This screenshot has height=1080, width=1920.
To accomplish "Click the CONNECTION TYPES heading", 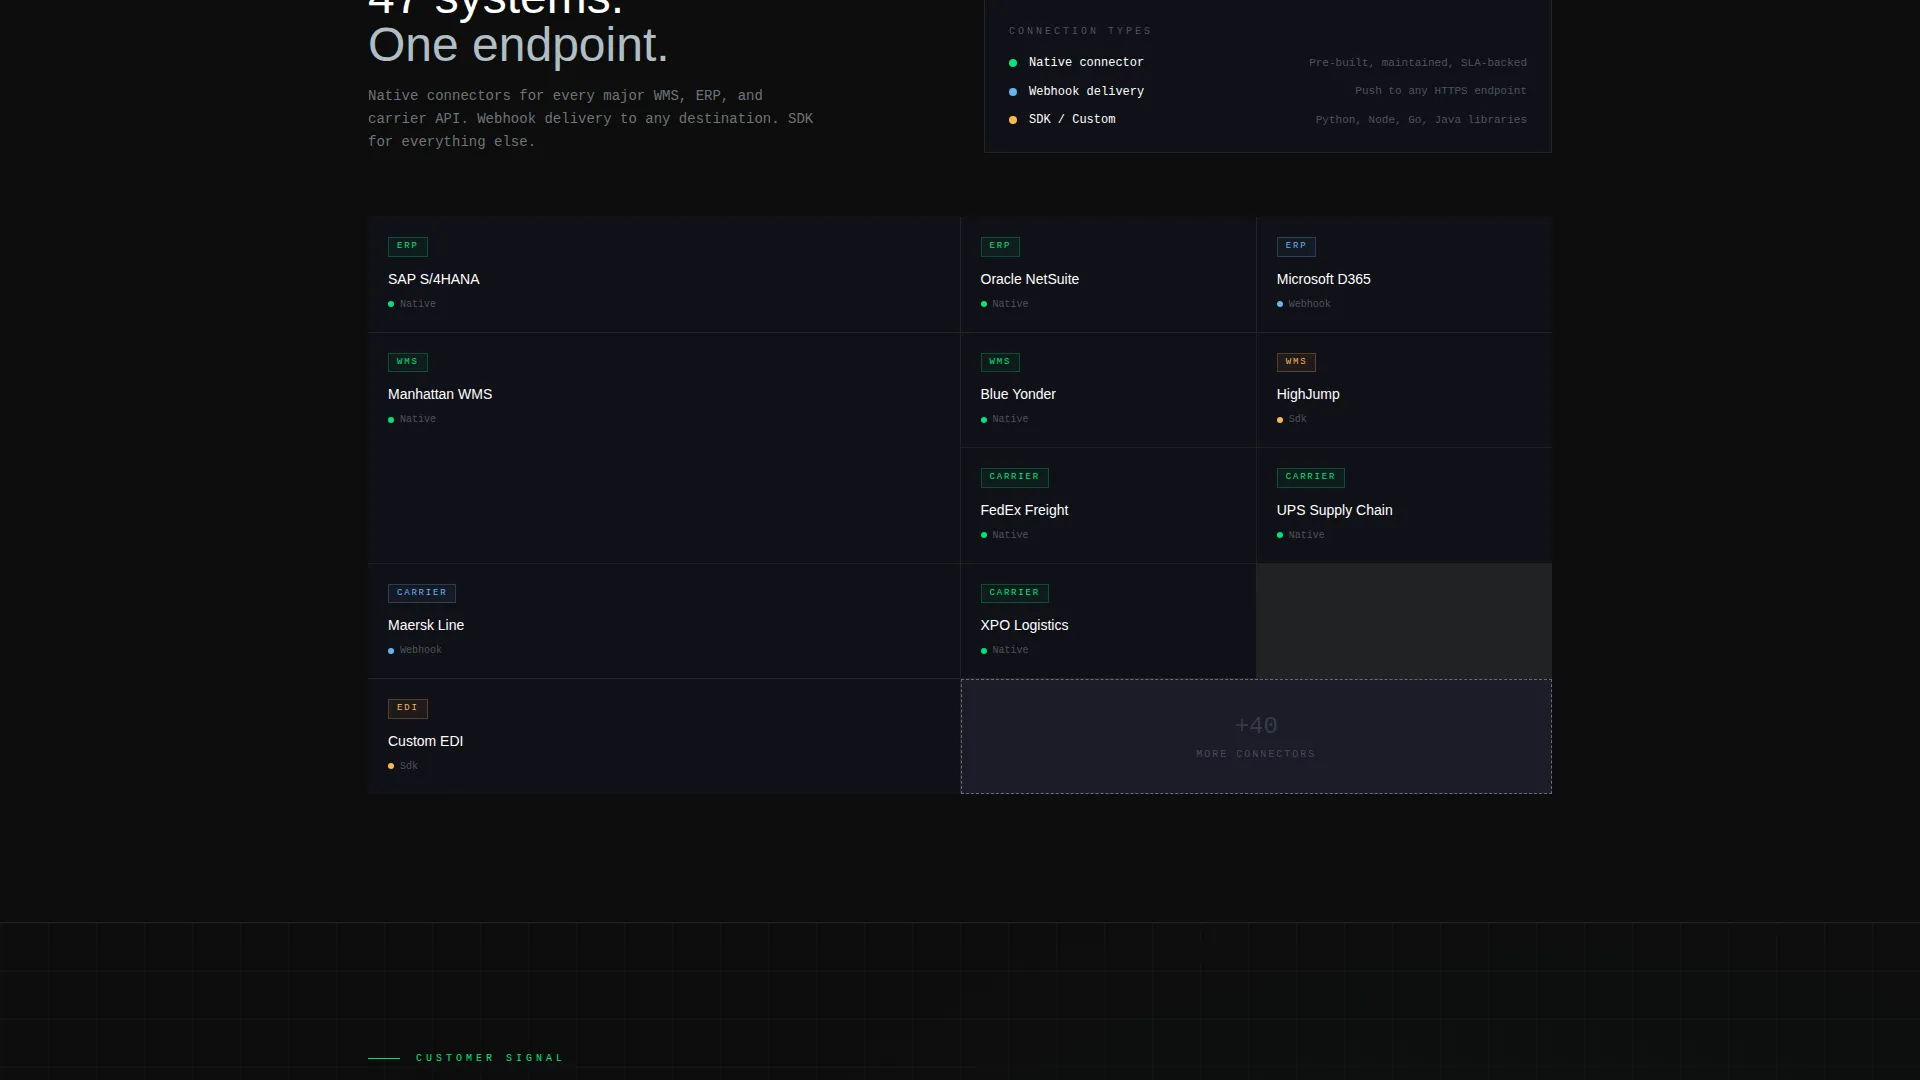I will (x=1080, y=31).
